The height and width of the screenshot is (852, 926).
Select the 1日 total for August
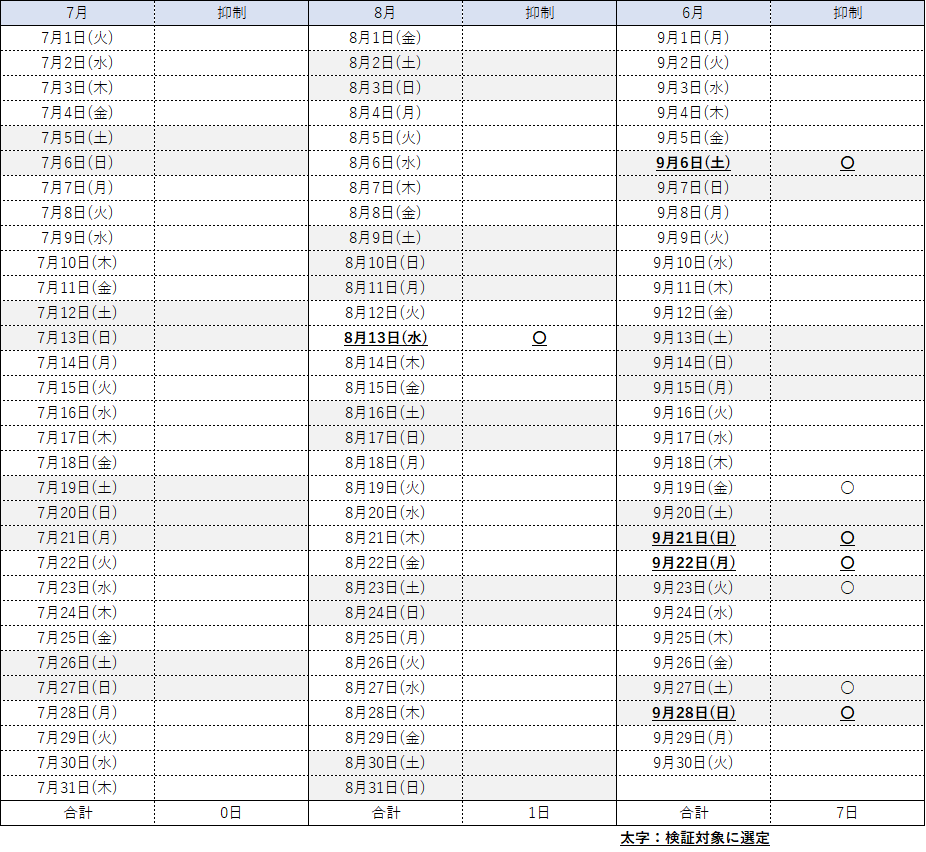(539, 813)
